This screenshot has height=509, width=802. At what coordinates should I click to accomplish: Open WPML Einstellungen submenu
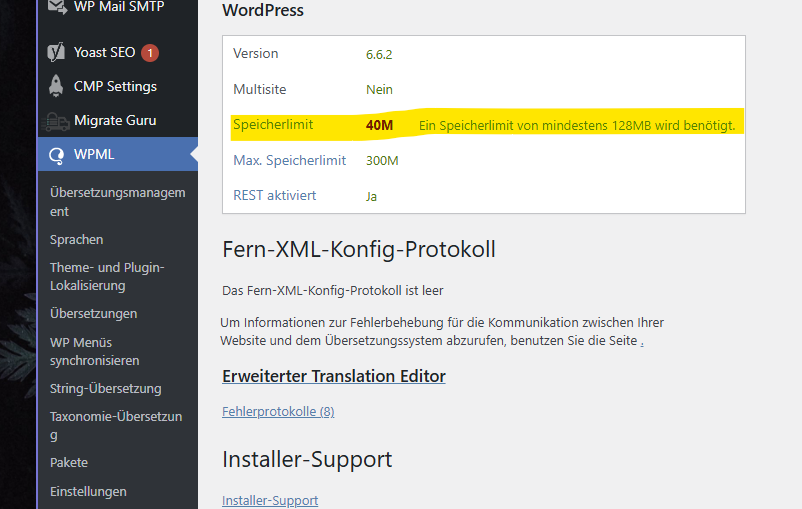(88, 491)
